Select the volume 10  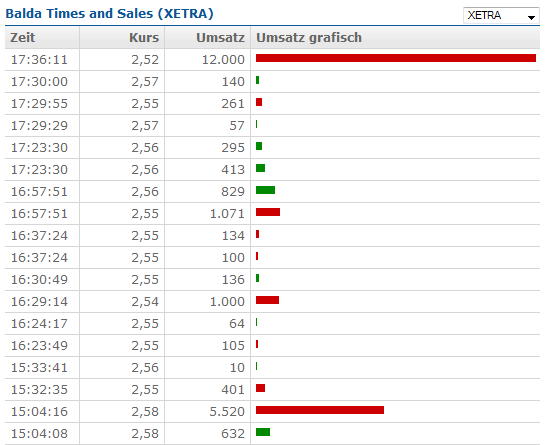pos(237,368)
